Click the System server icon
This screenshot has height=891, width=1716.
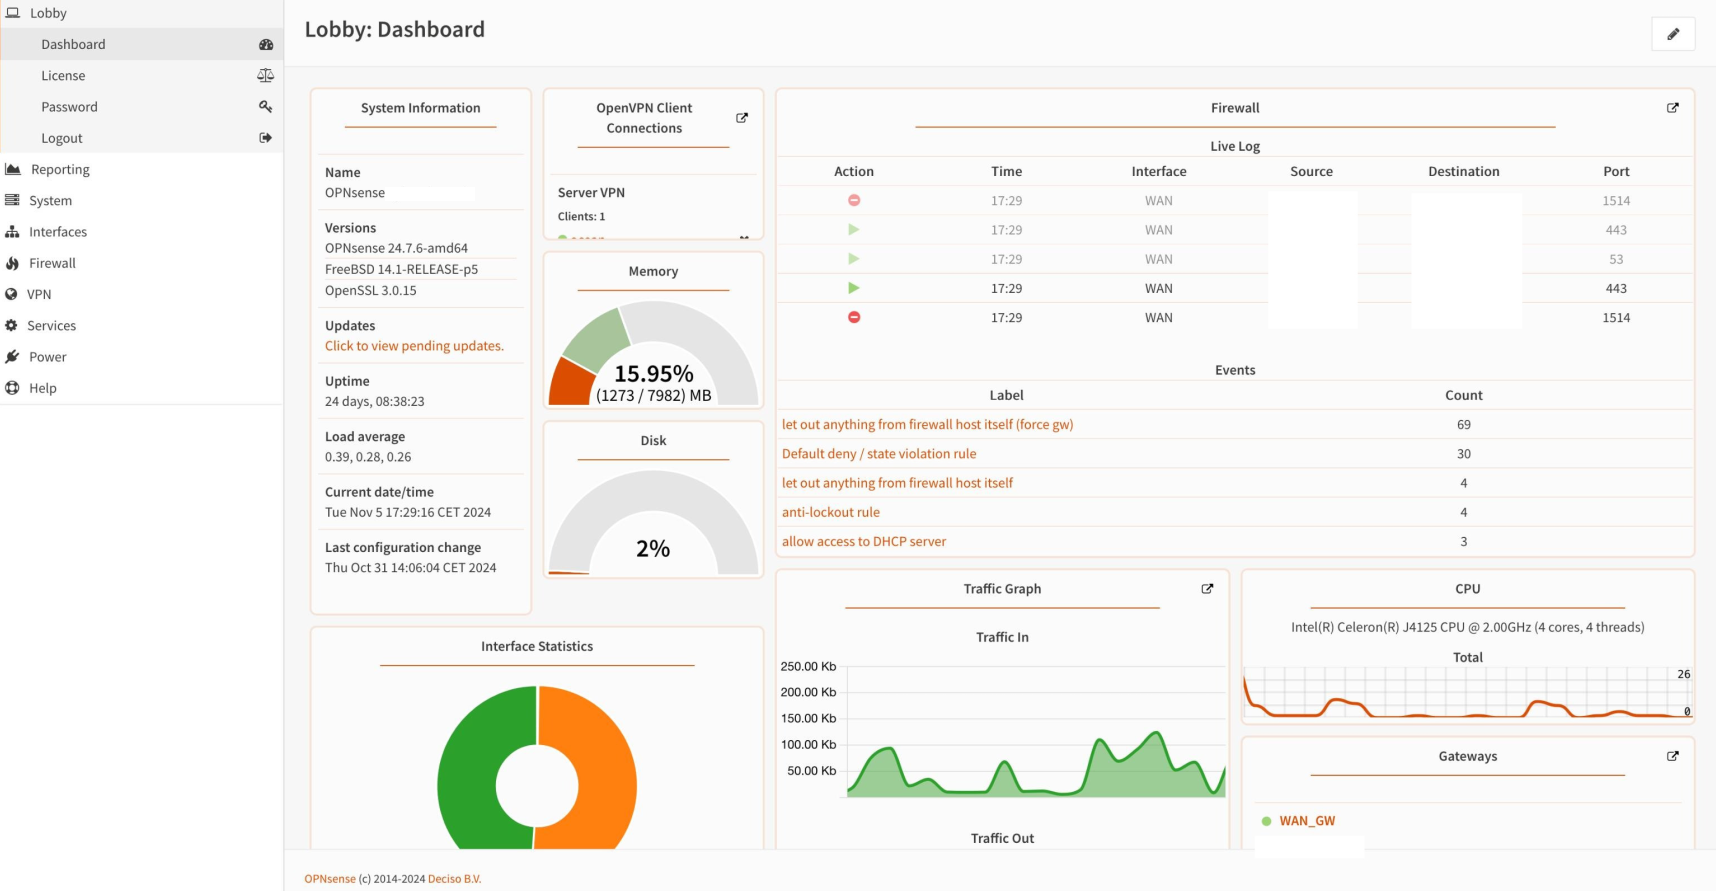(x=12, y=200)
